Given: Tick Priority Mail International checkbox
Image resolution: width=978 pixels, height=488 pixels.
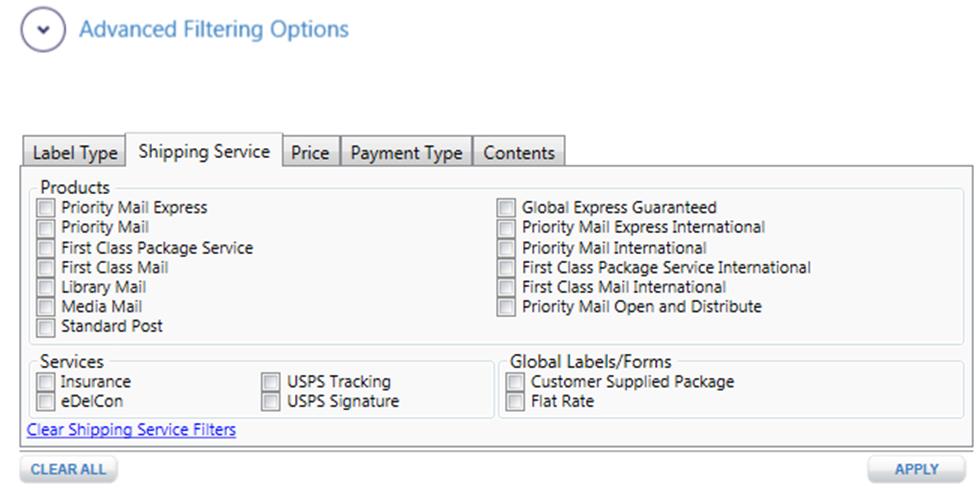Looking at the screenshot, I should [x=507, y=248].
